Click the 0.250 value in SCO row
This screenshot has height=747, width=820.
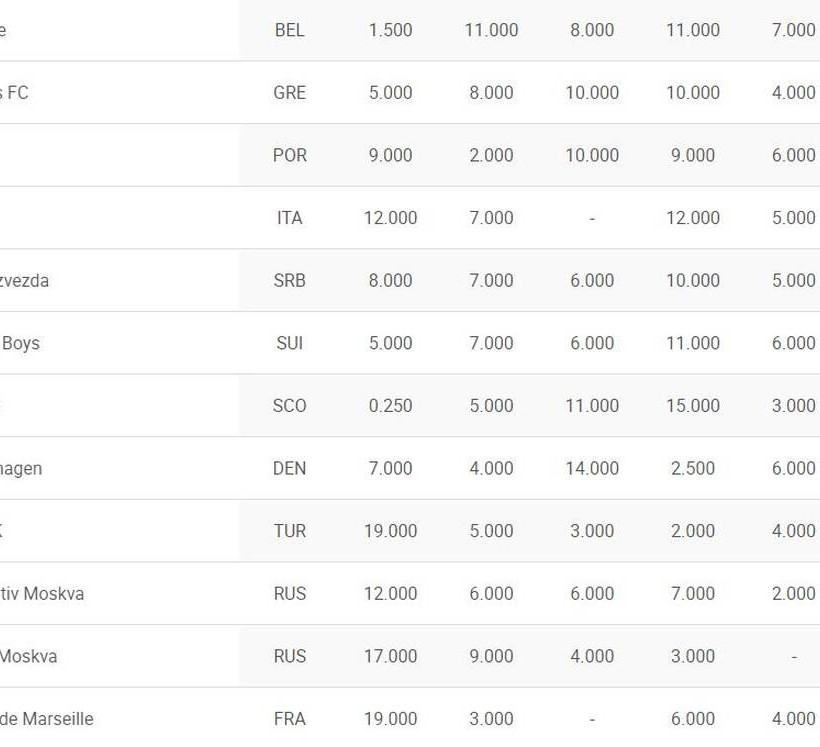[x=390, y=406]
